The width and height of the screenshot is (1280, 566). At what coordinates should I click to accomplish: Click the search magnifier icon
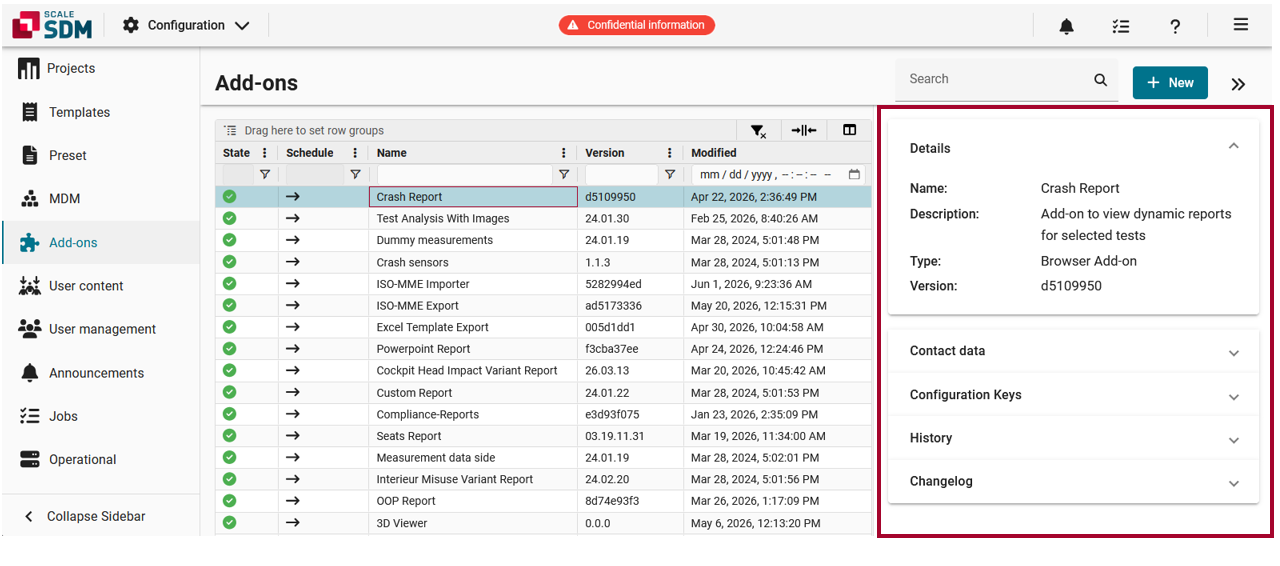(1101, 80)
